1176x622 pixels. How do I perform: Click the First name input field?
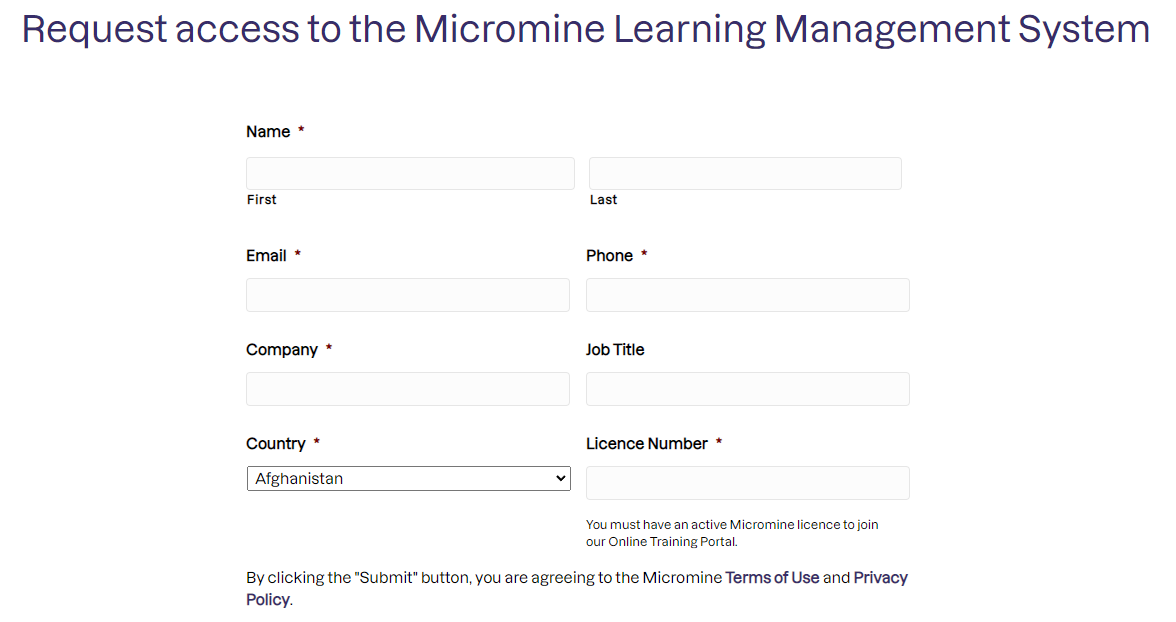point(410,173)
